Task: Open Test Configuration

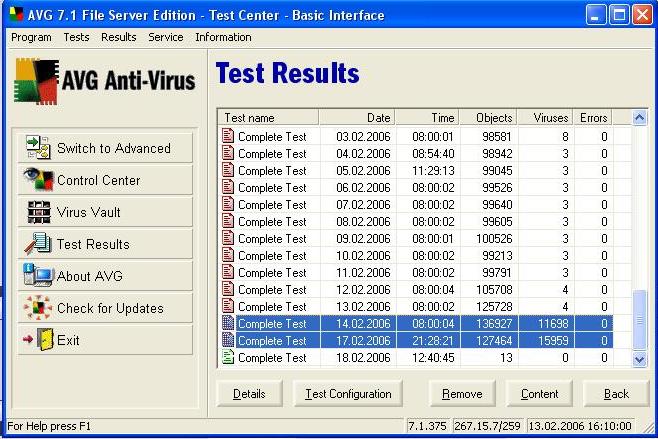Action: tap(348, 394)
